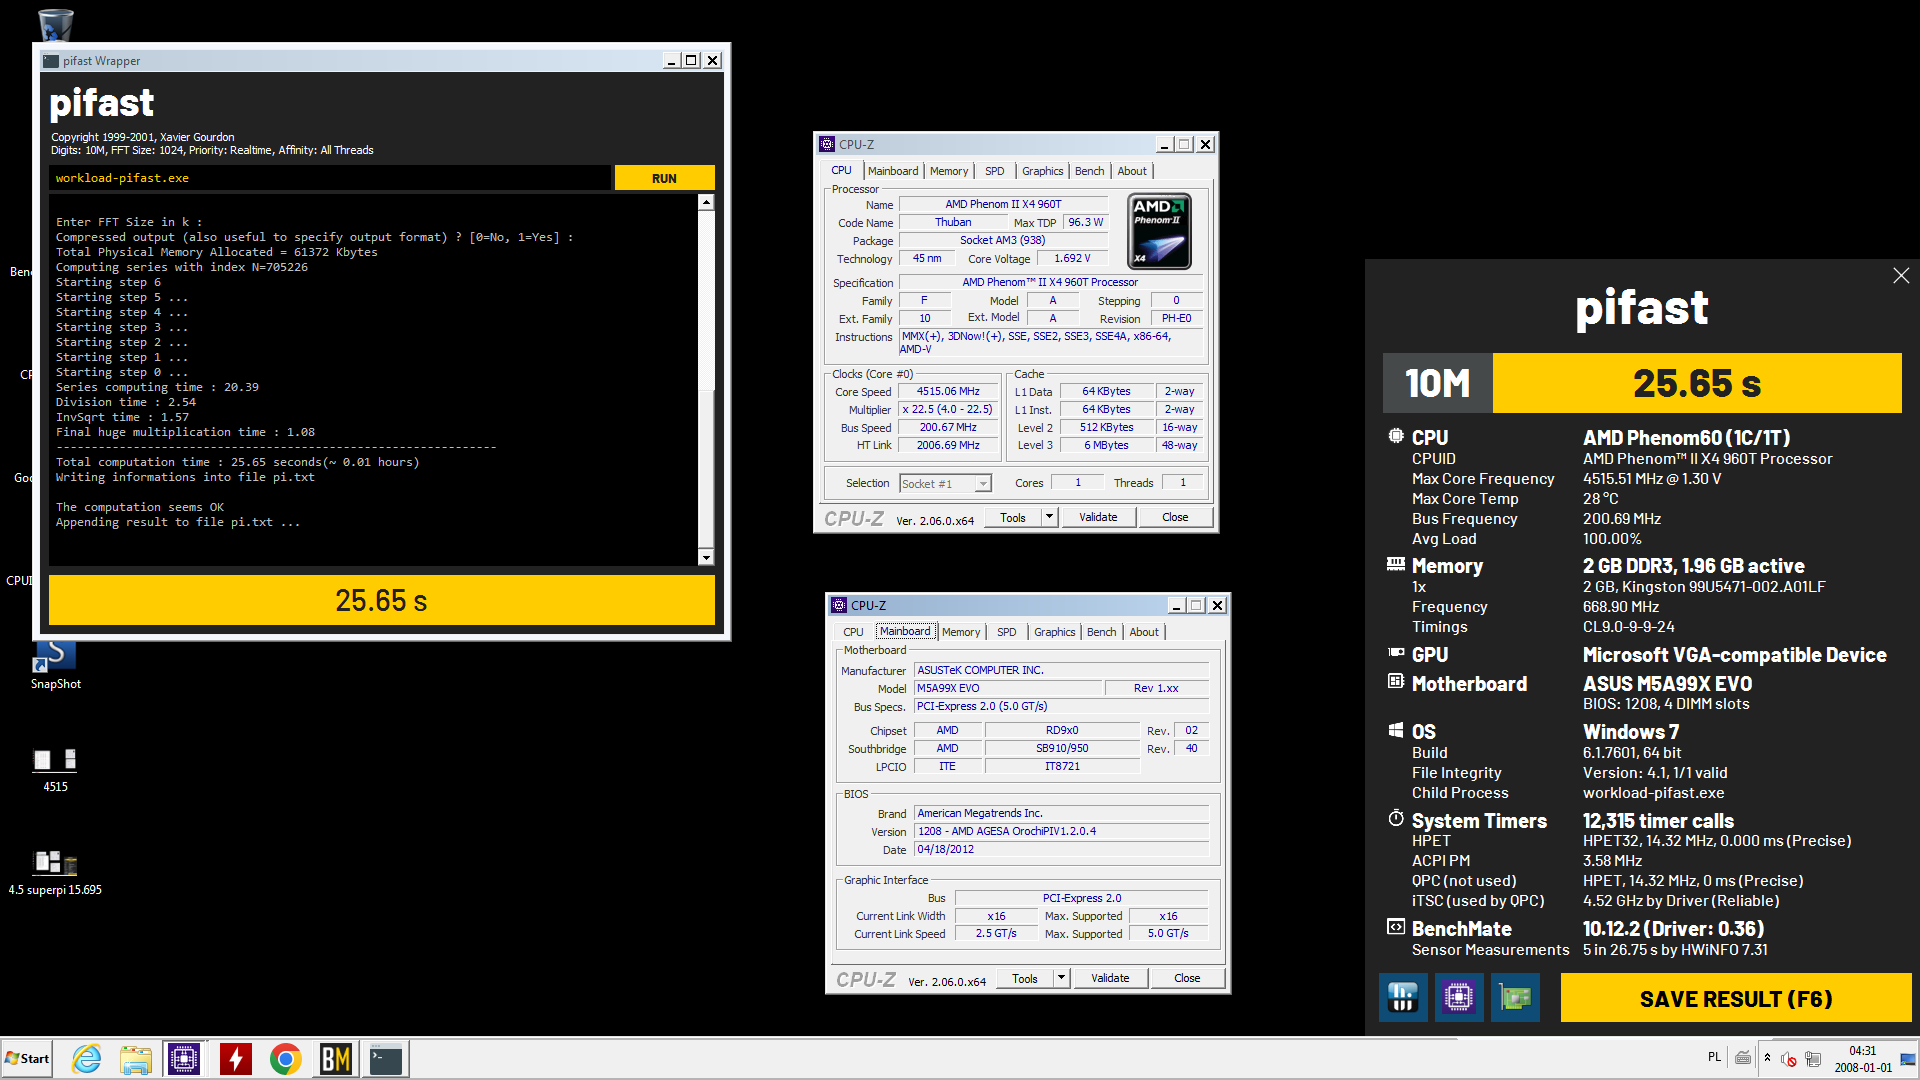
Task: Switch to CPU-Z in the taskbar
Action: pyautogui.click(x=184, y=1059)
